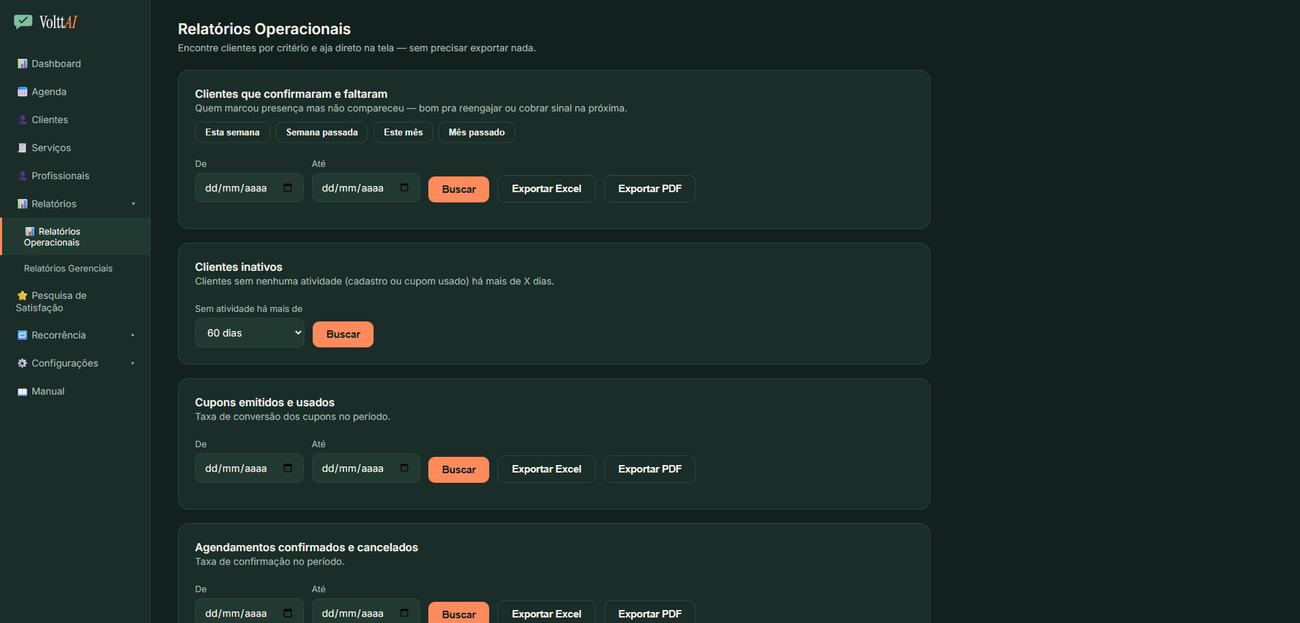Open the Manual book icon
Image resolution: width=1300 pixels, height=623 pixels.
click(22, 392)
